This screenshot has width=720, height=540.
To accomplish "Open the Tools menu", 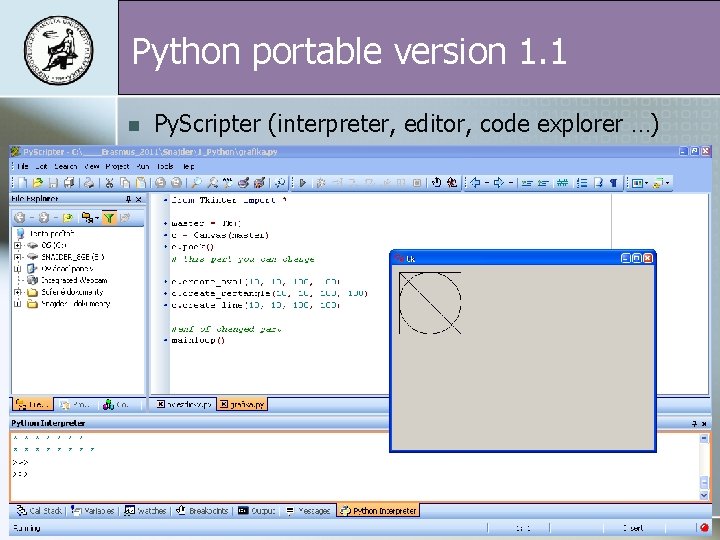I will 165,166.
